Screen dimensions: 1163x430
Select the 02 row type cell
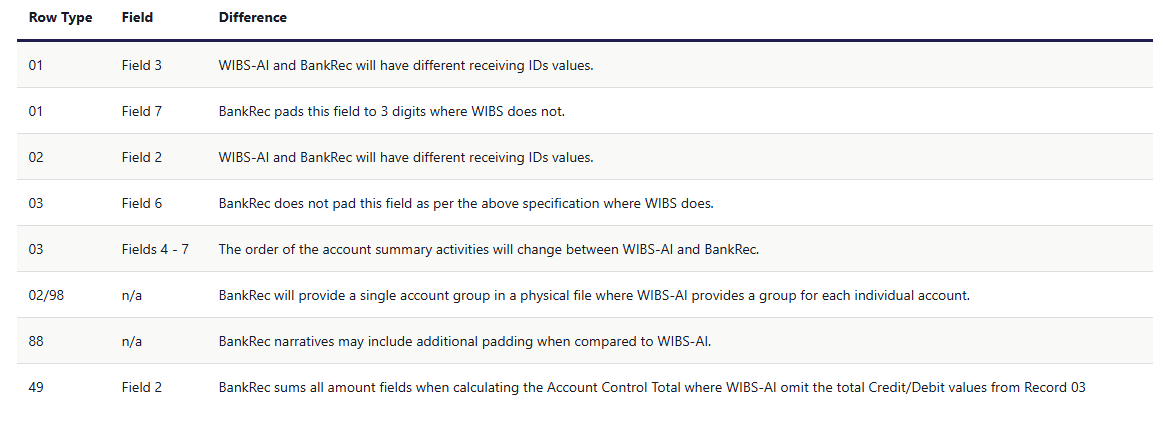[36, 157]
